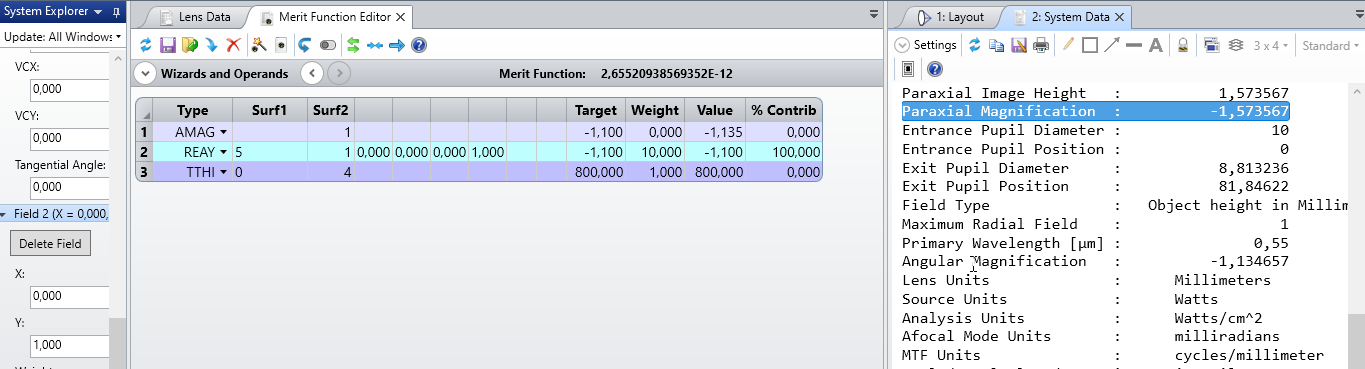The height and width of the screenshot is (369, 1365).
Task: Lock the System Data window with padlock icon
Action: tap(1182, 45)
